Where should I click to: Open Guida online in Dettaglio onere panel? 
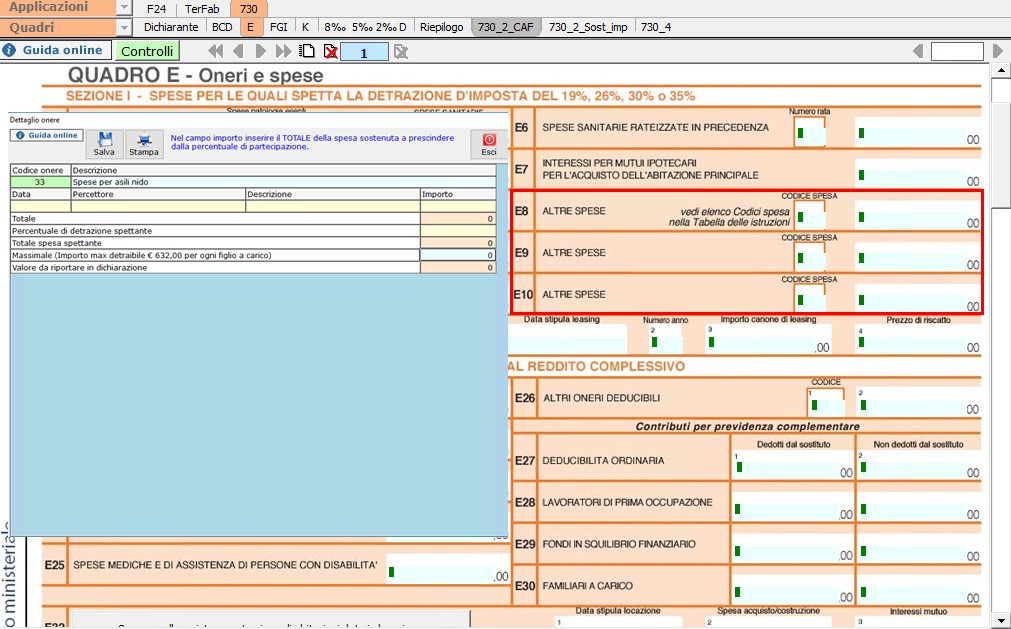[46, 135]
